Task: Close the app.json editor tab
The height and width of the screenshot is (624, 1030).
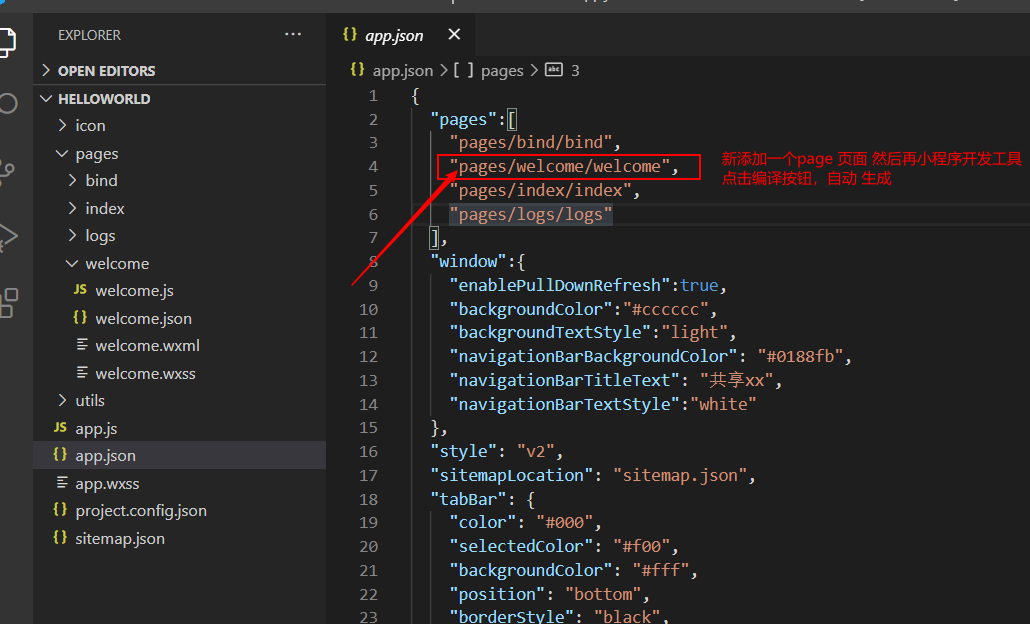Action: click(x=454, y=34)
